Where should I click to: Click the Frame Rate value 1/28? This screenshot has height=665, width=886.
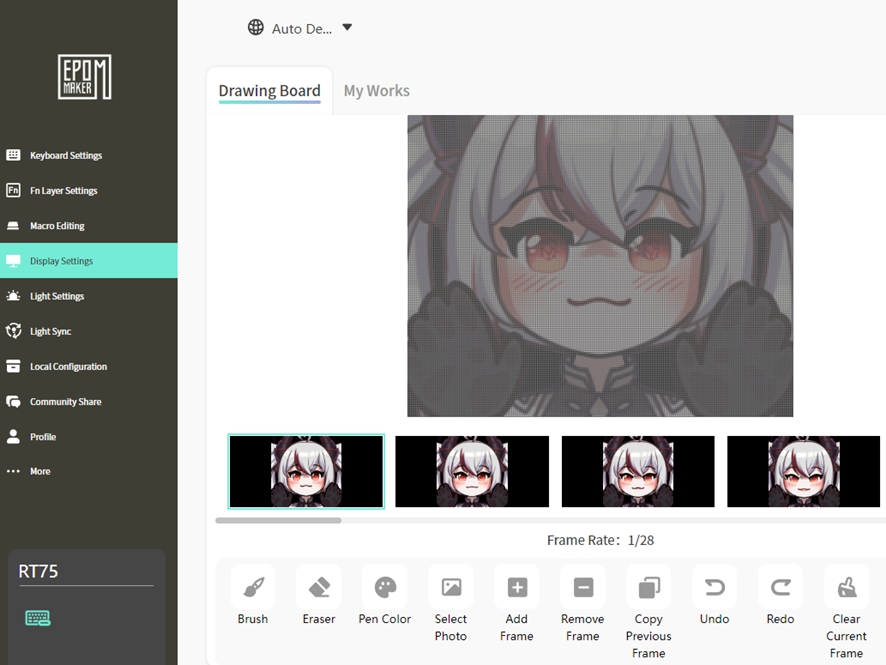coord(641,541)
